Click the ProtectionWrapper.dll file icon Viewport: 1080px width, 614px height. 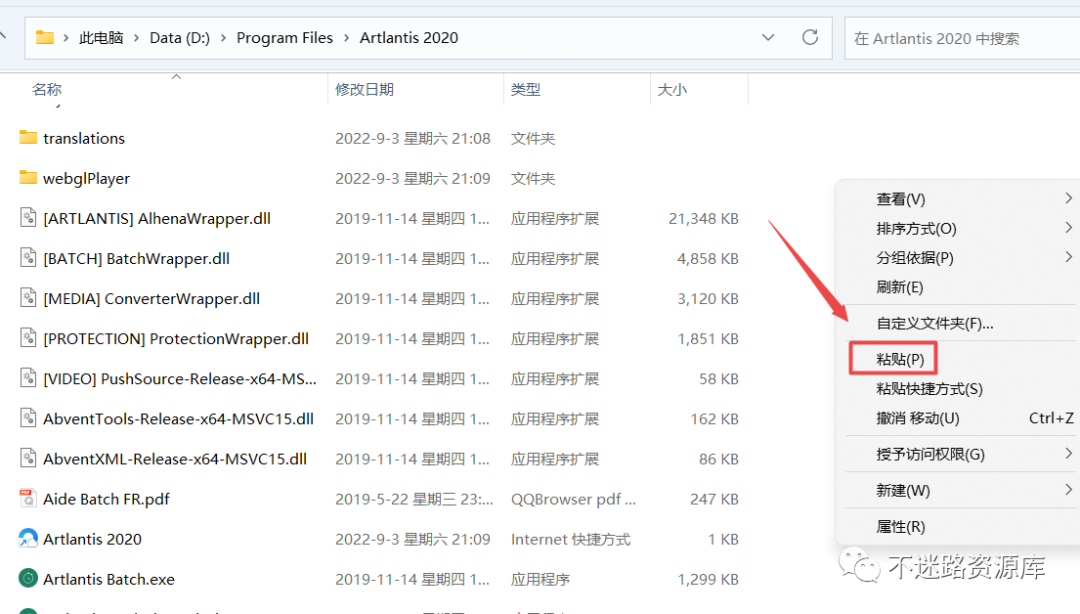pyautogui.click(x=28, y=338)
